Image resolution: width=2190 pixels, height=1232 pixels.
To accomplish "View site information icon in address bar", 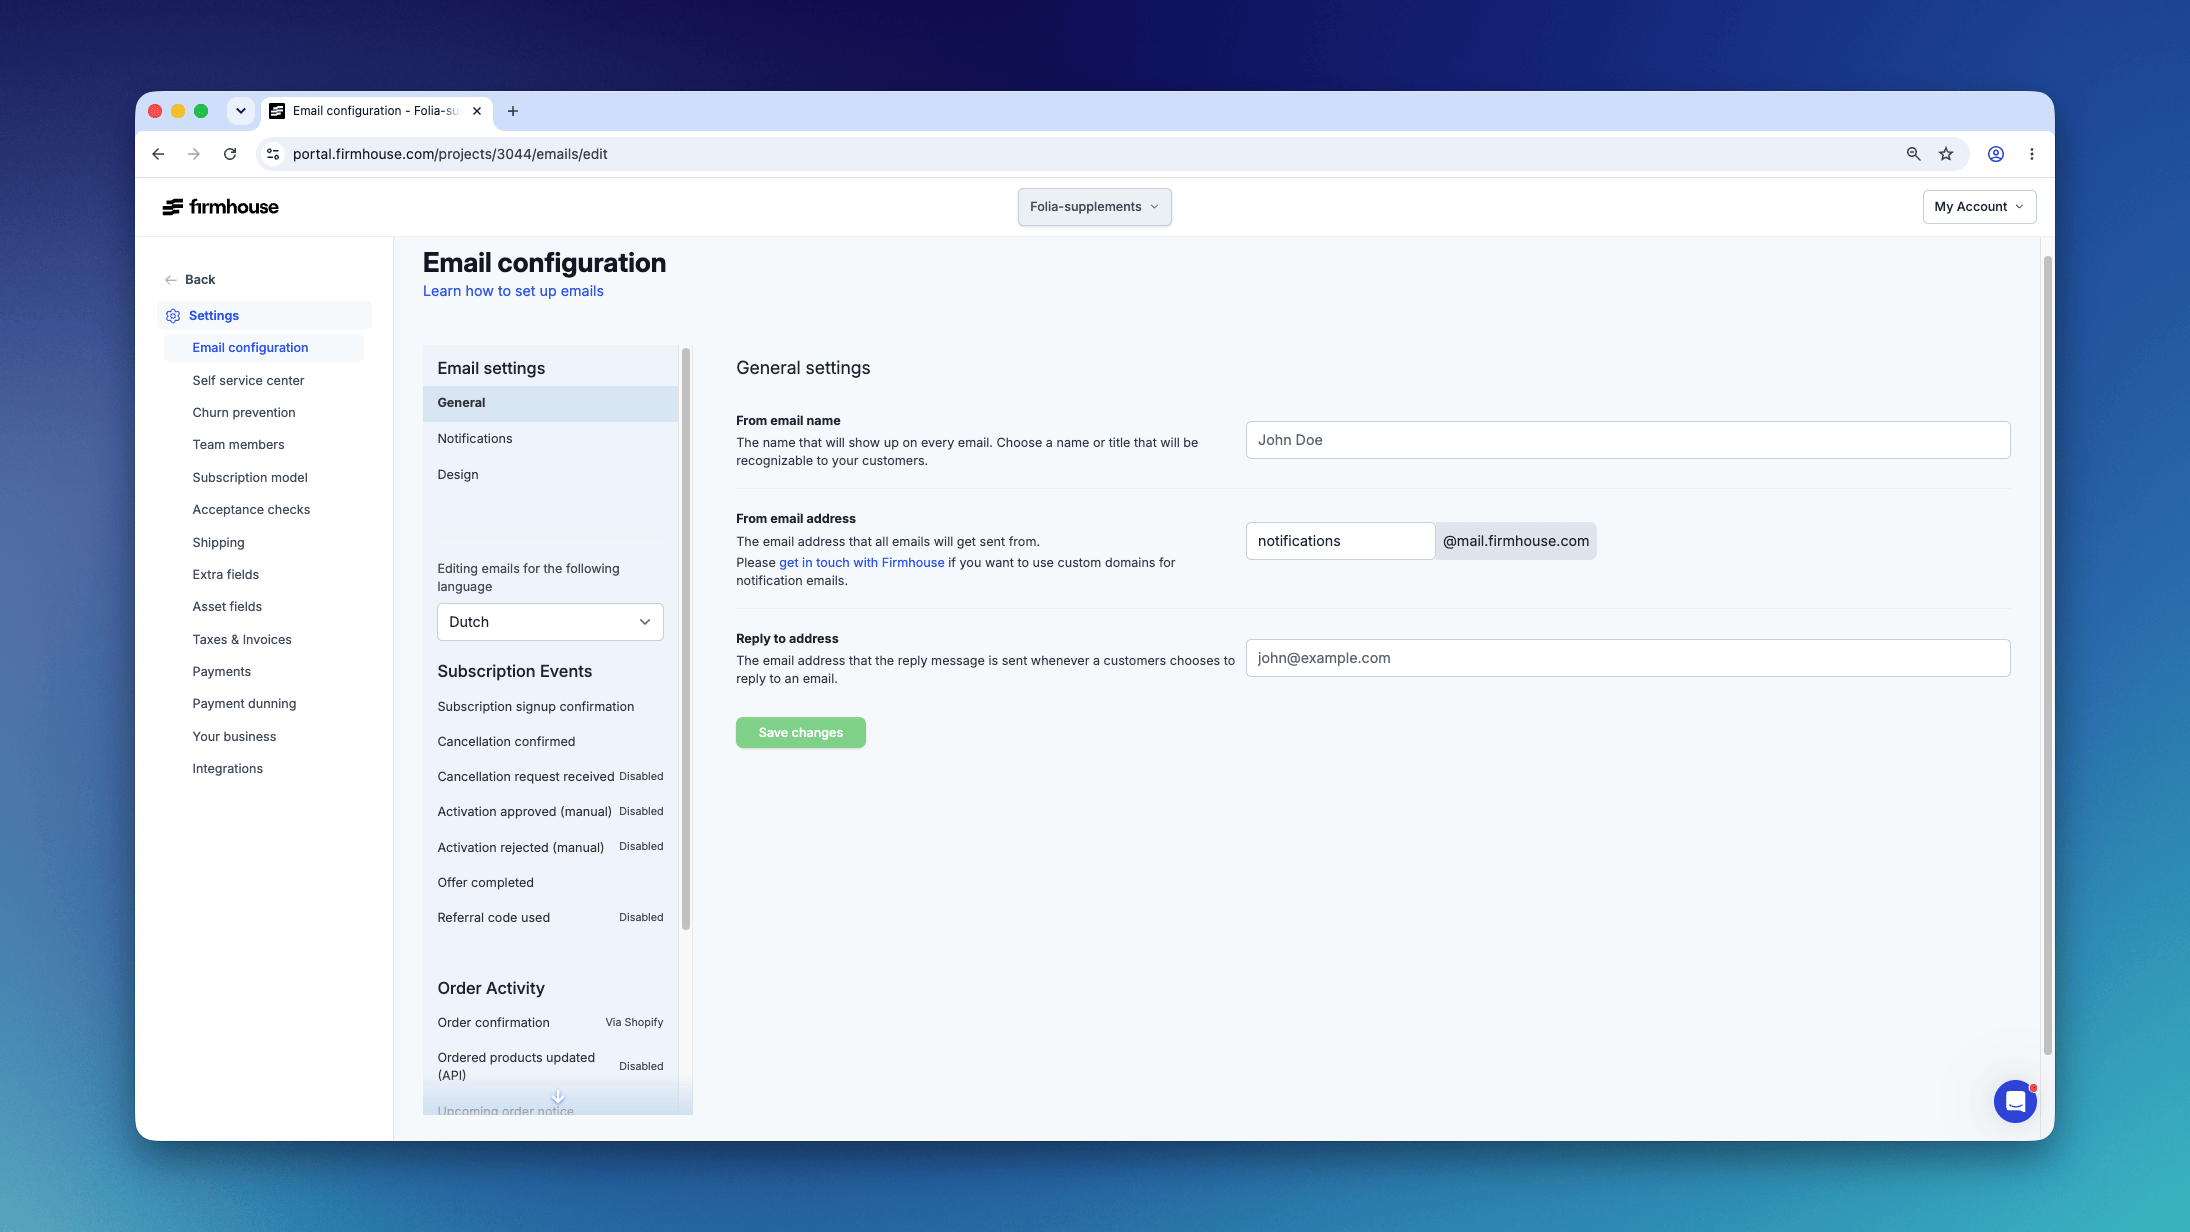I will (273, 154).
